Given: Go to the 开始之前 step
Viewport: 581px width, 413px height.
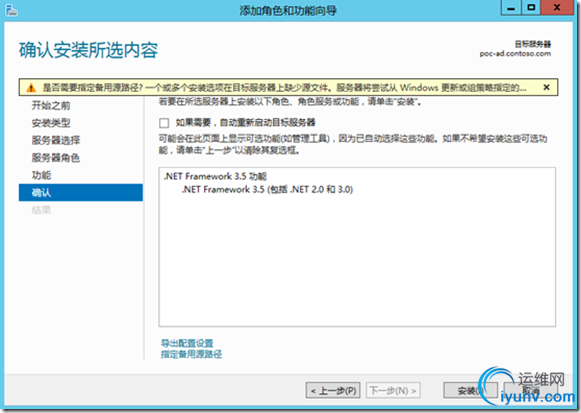Looking at the screenshot, I should (x=51, y=106).
